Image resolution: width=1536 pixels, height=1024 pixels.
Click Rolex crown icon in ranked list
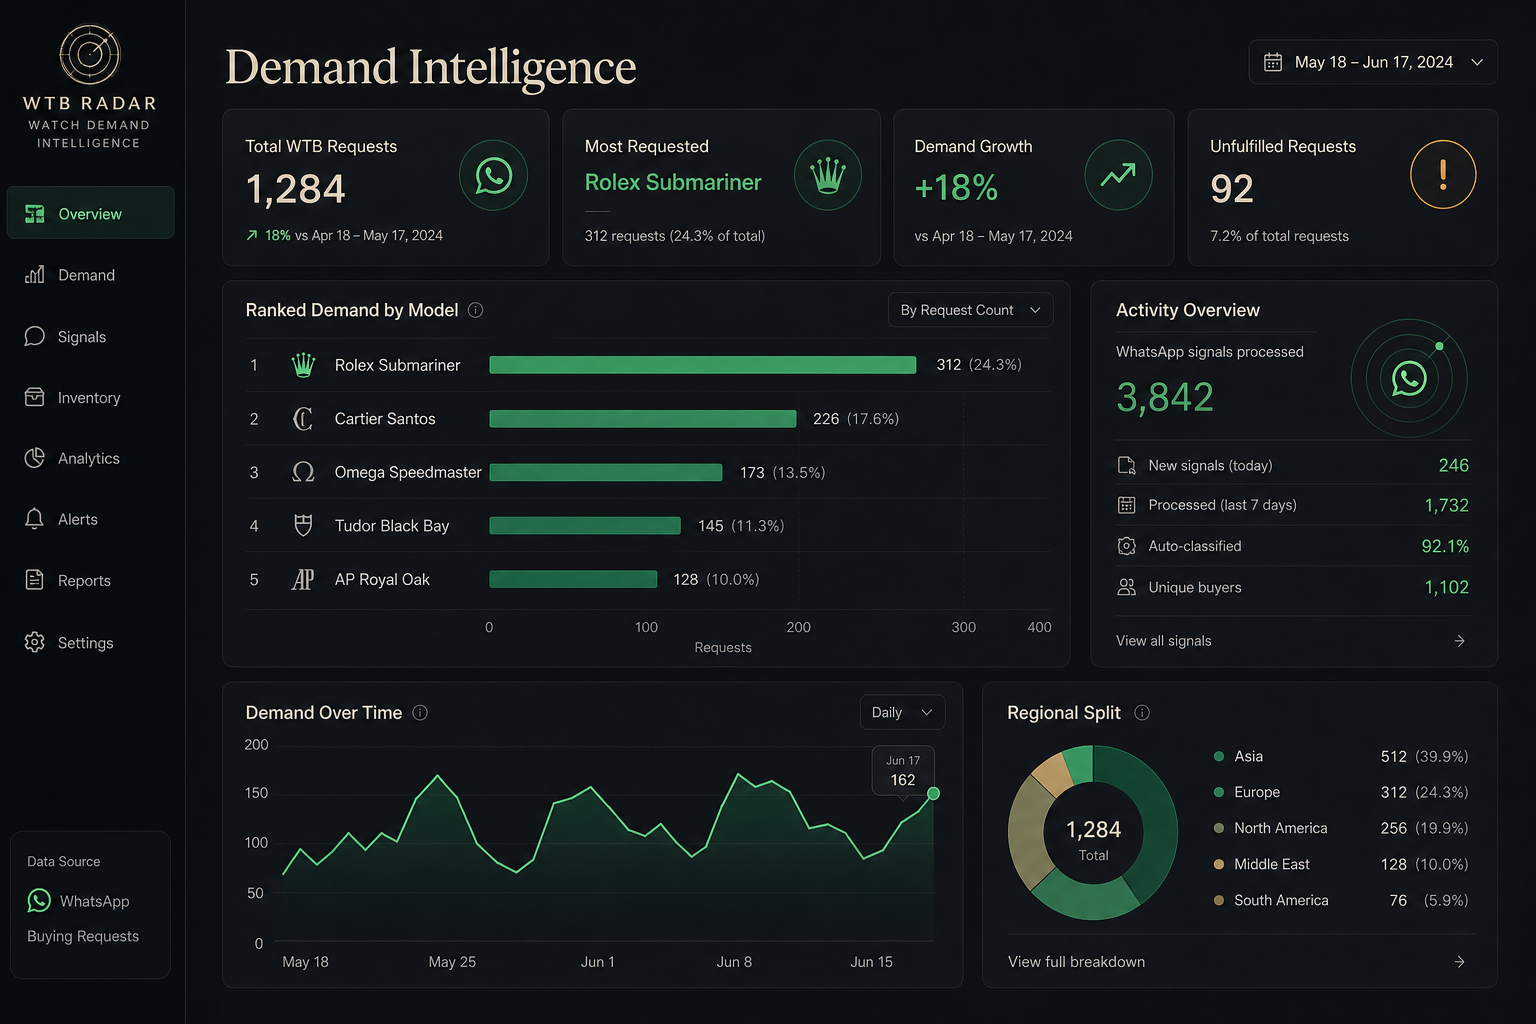[303, 365]
